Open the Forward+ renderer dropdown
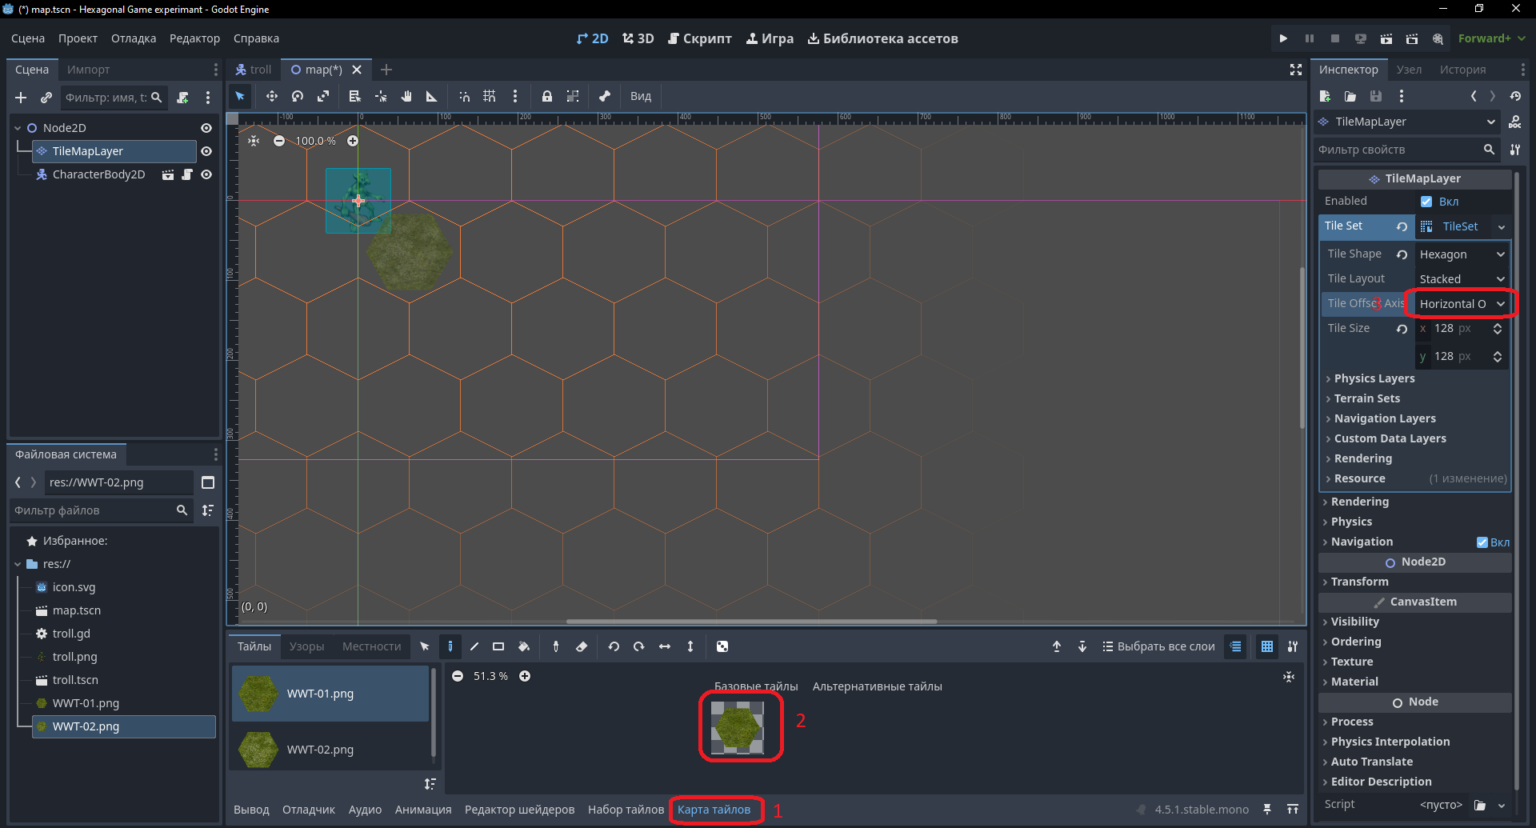 (1491, 38)
